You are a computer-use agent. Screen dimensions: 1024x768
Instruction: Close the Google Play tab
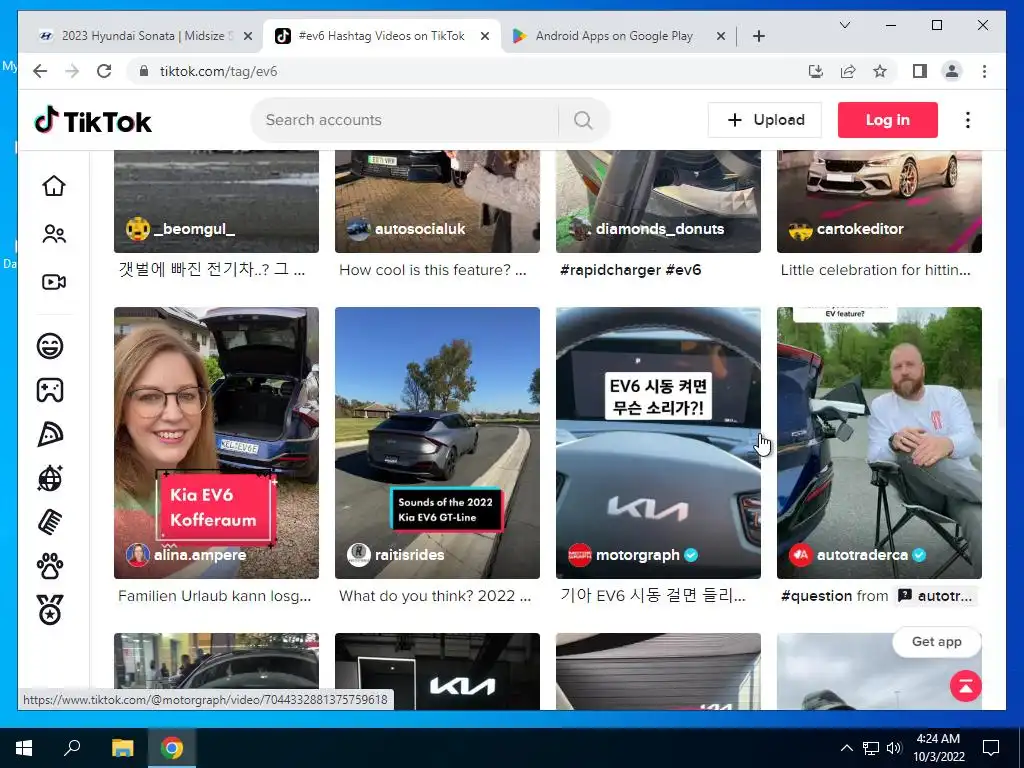coord(721,36)
